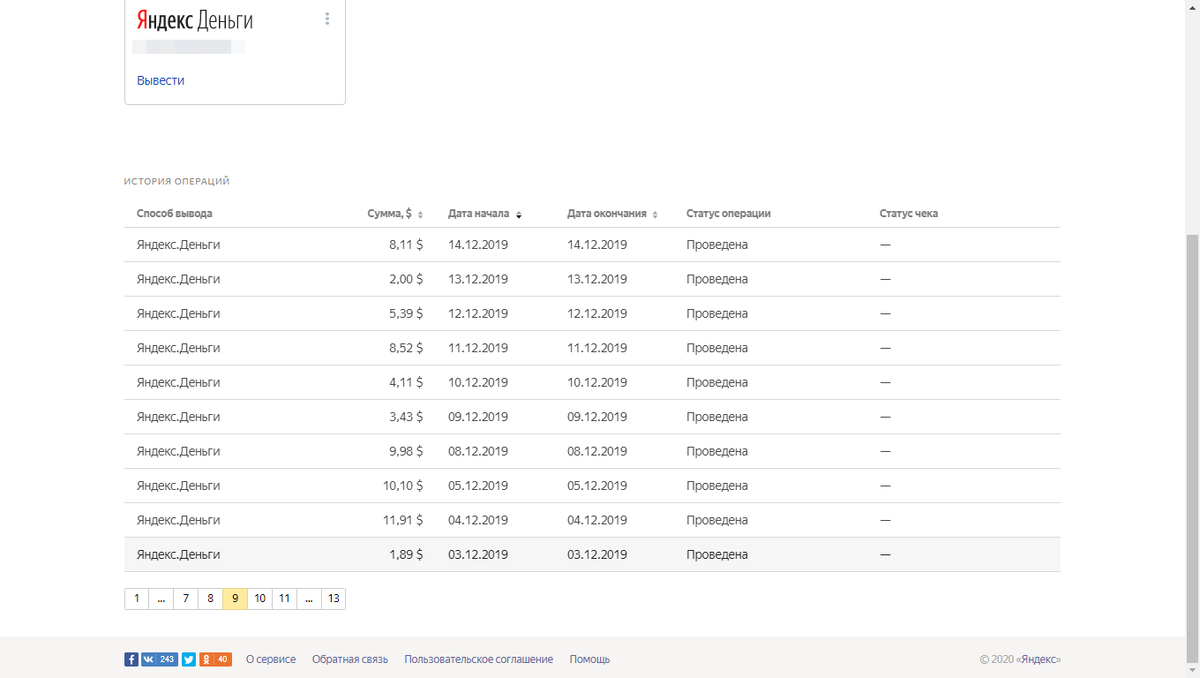Click start date 10.12.2019 in the 4,11 $ row
The image size is (1200, 678).
(x=478, y=382)
